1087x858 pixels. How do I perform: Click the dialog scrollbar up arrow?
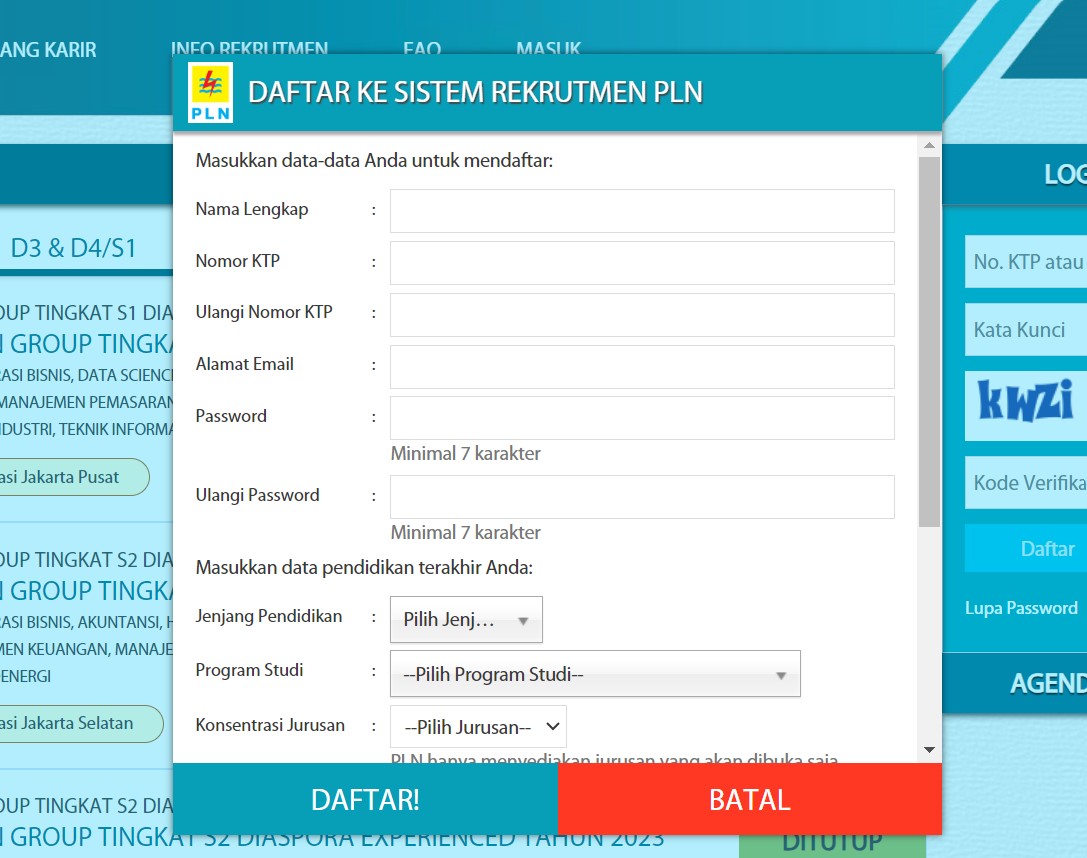click(929, 146)
